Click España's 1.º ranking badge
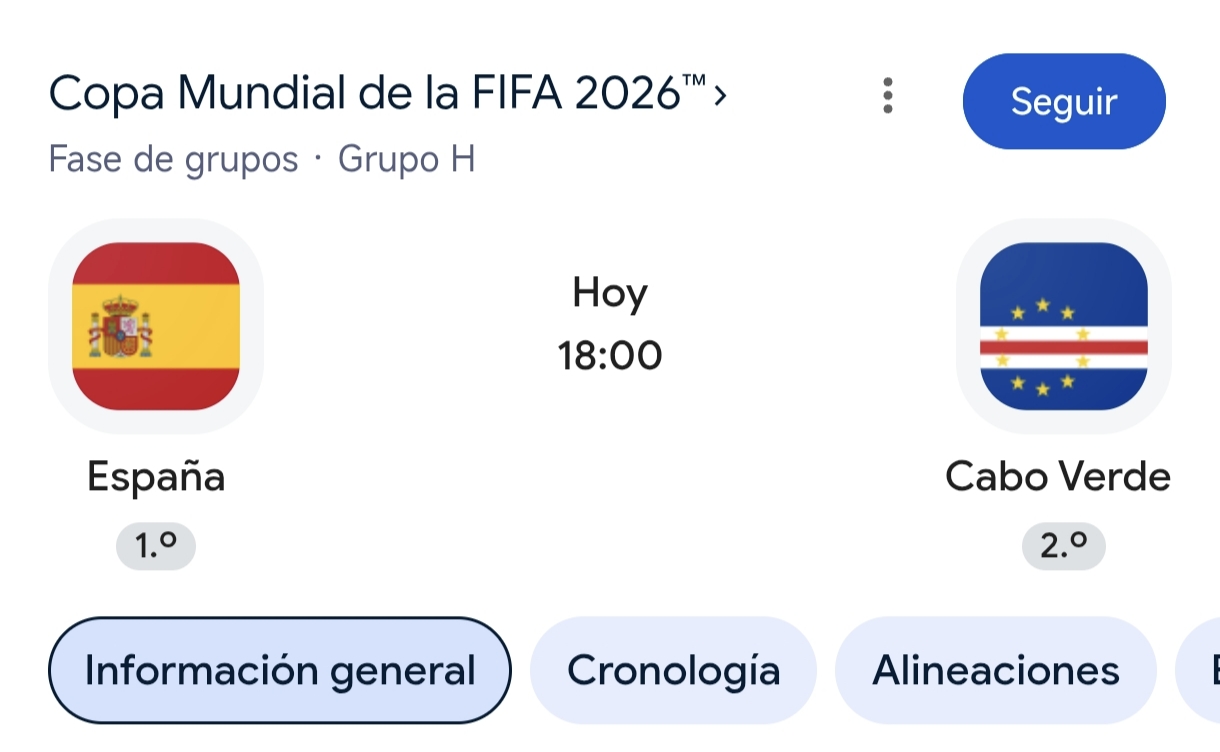Viewport: 1220px width, 752px height. click(x=156, y=546)
